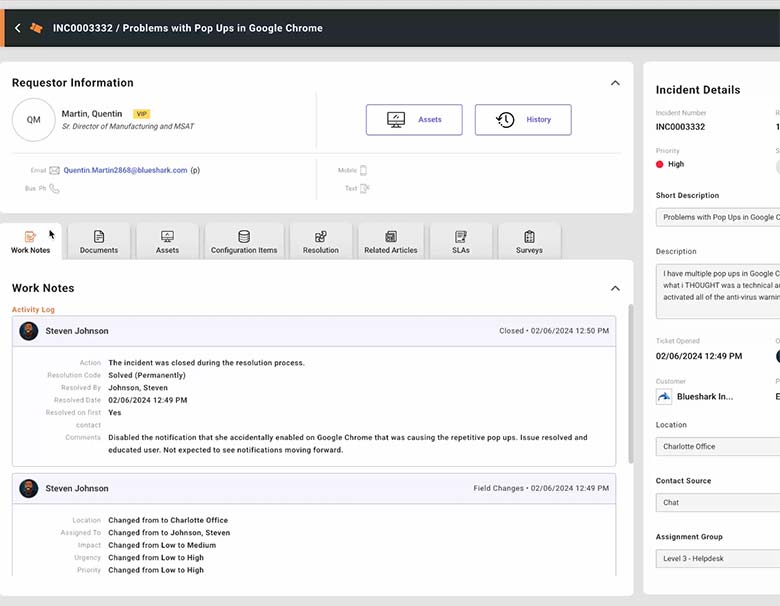Open the Assets button in Requestor Information
Viewport: 780px width, 606px height.
tap(414, 119)
